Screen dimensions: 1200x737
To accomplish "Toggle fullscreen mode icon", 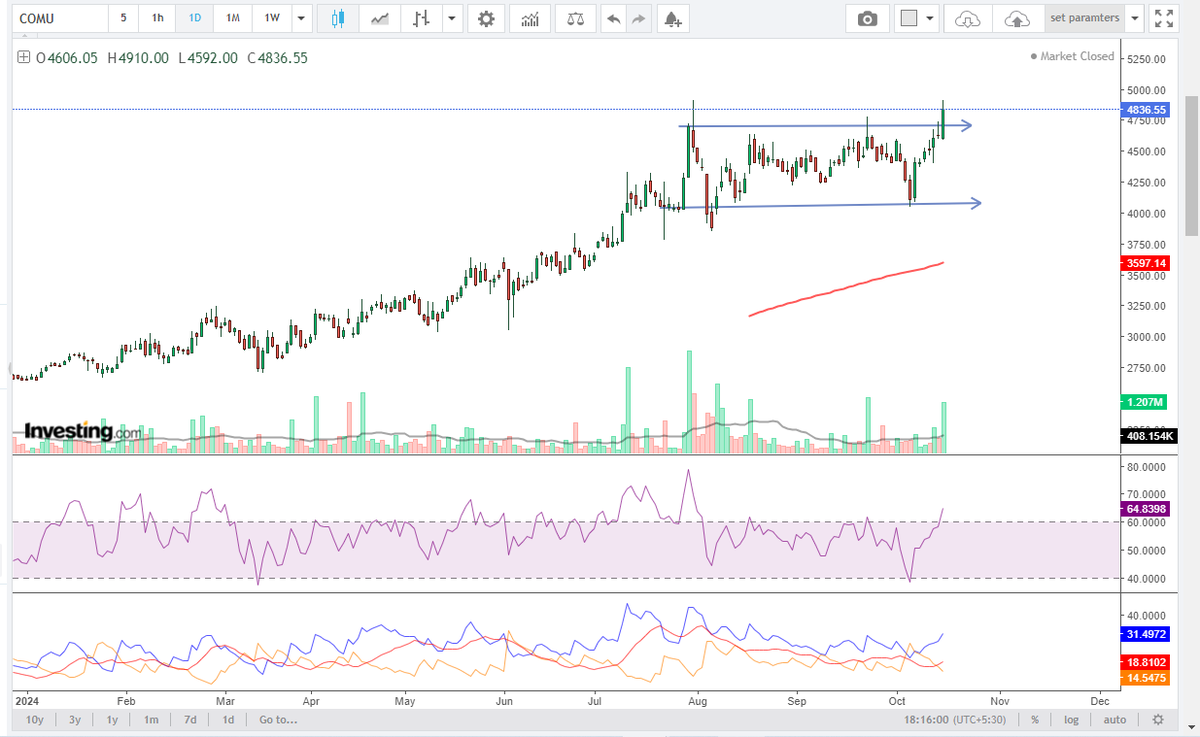I will pos(1163,18).
